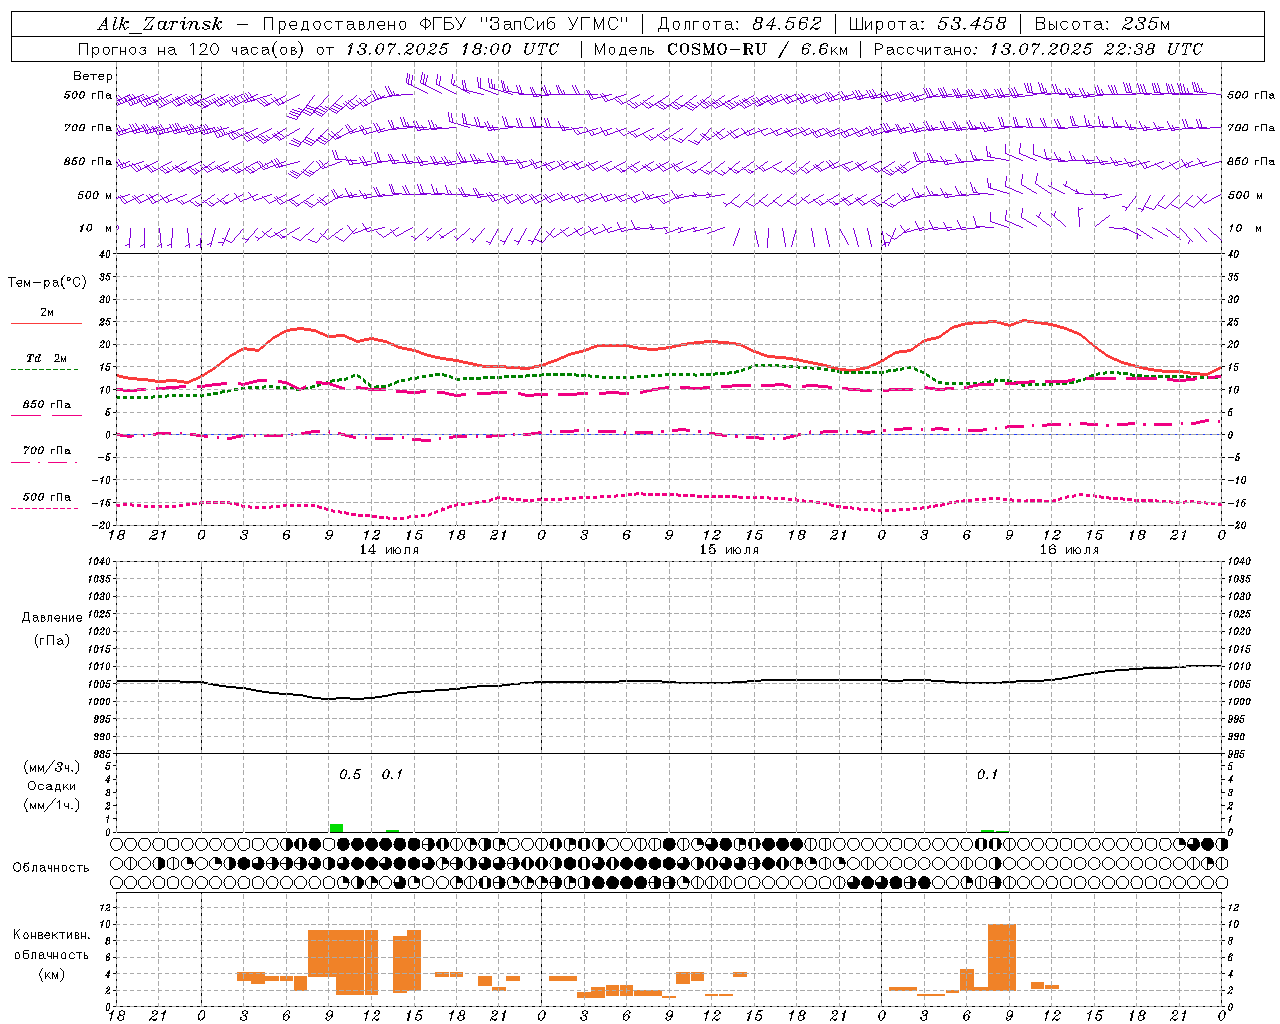Click the Конвективн. облачность panel label
This screenshot has width=1280, height=1024.
pyautogui.click(x=51, y=945)
